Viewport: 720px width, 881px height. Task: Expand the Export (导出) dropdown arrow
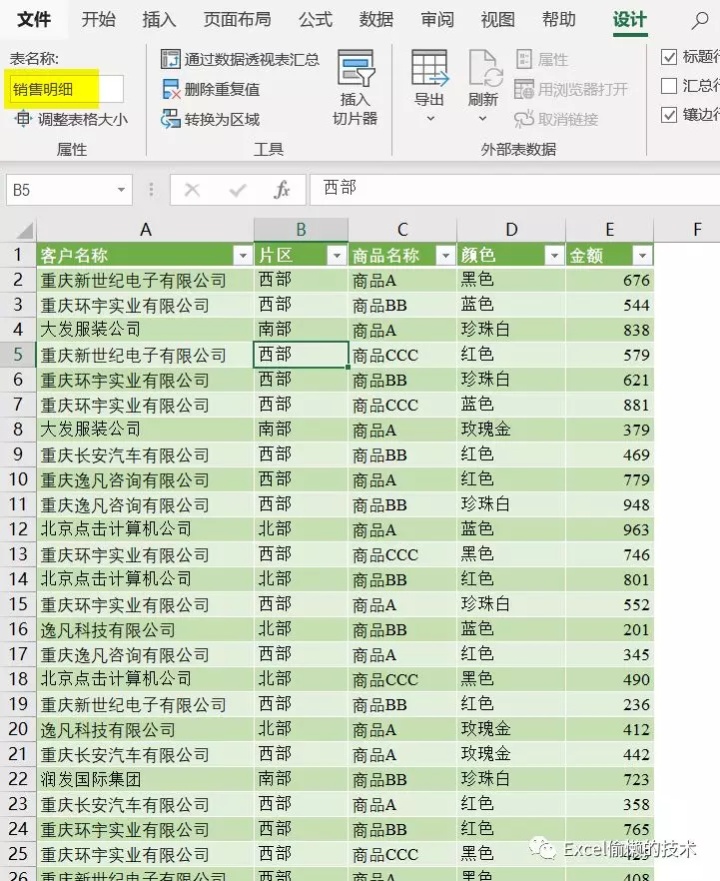tap(430, 119)
